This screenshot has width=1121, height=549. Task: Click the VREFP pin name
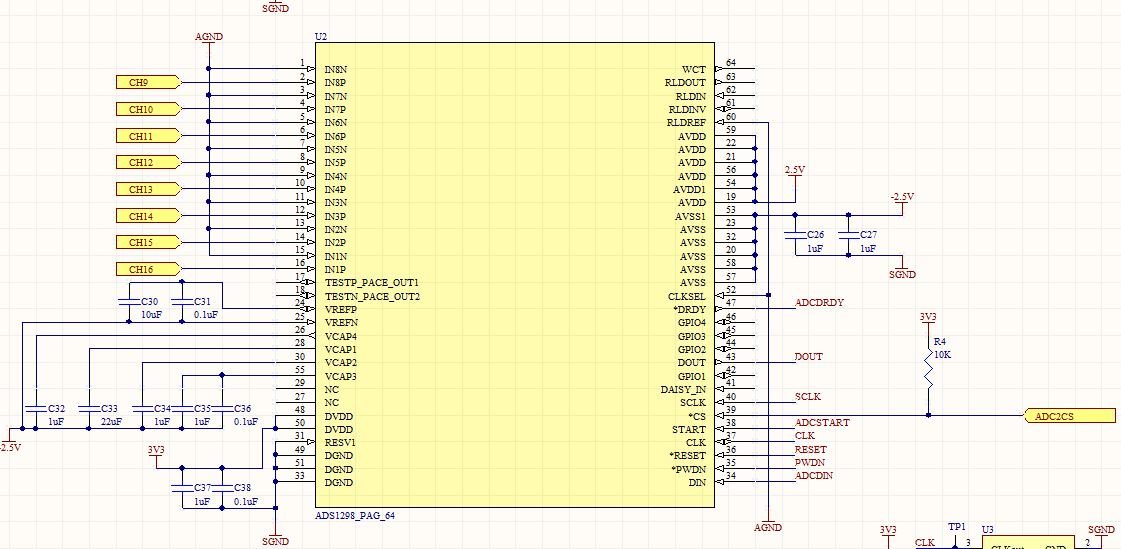340,310
